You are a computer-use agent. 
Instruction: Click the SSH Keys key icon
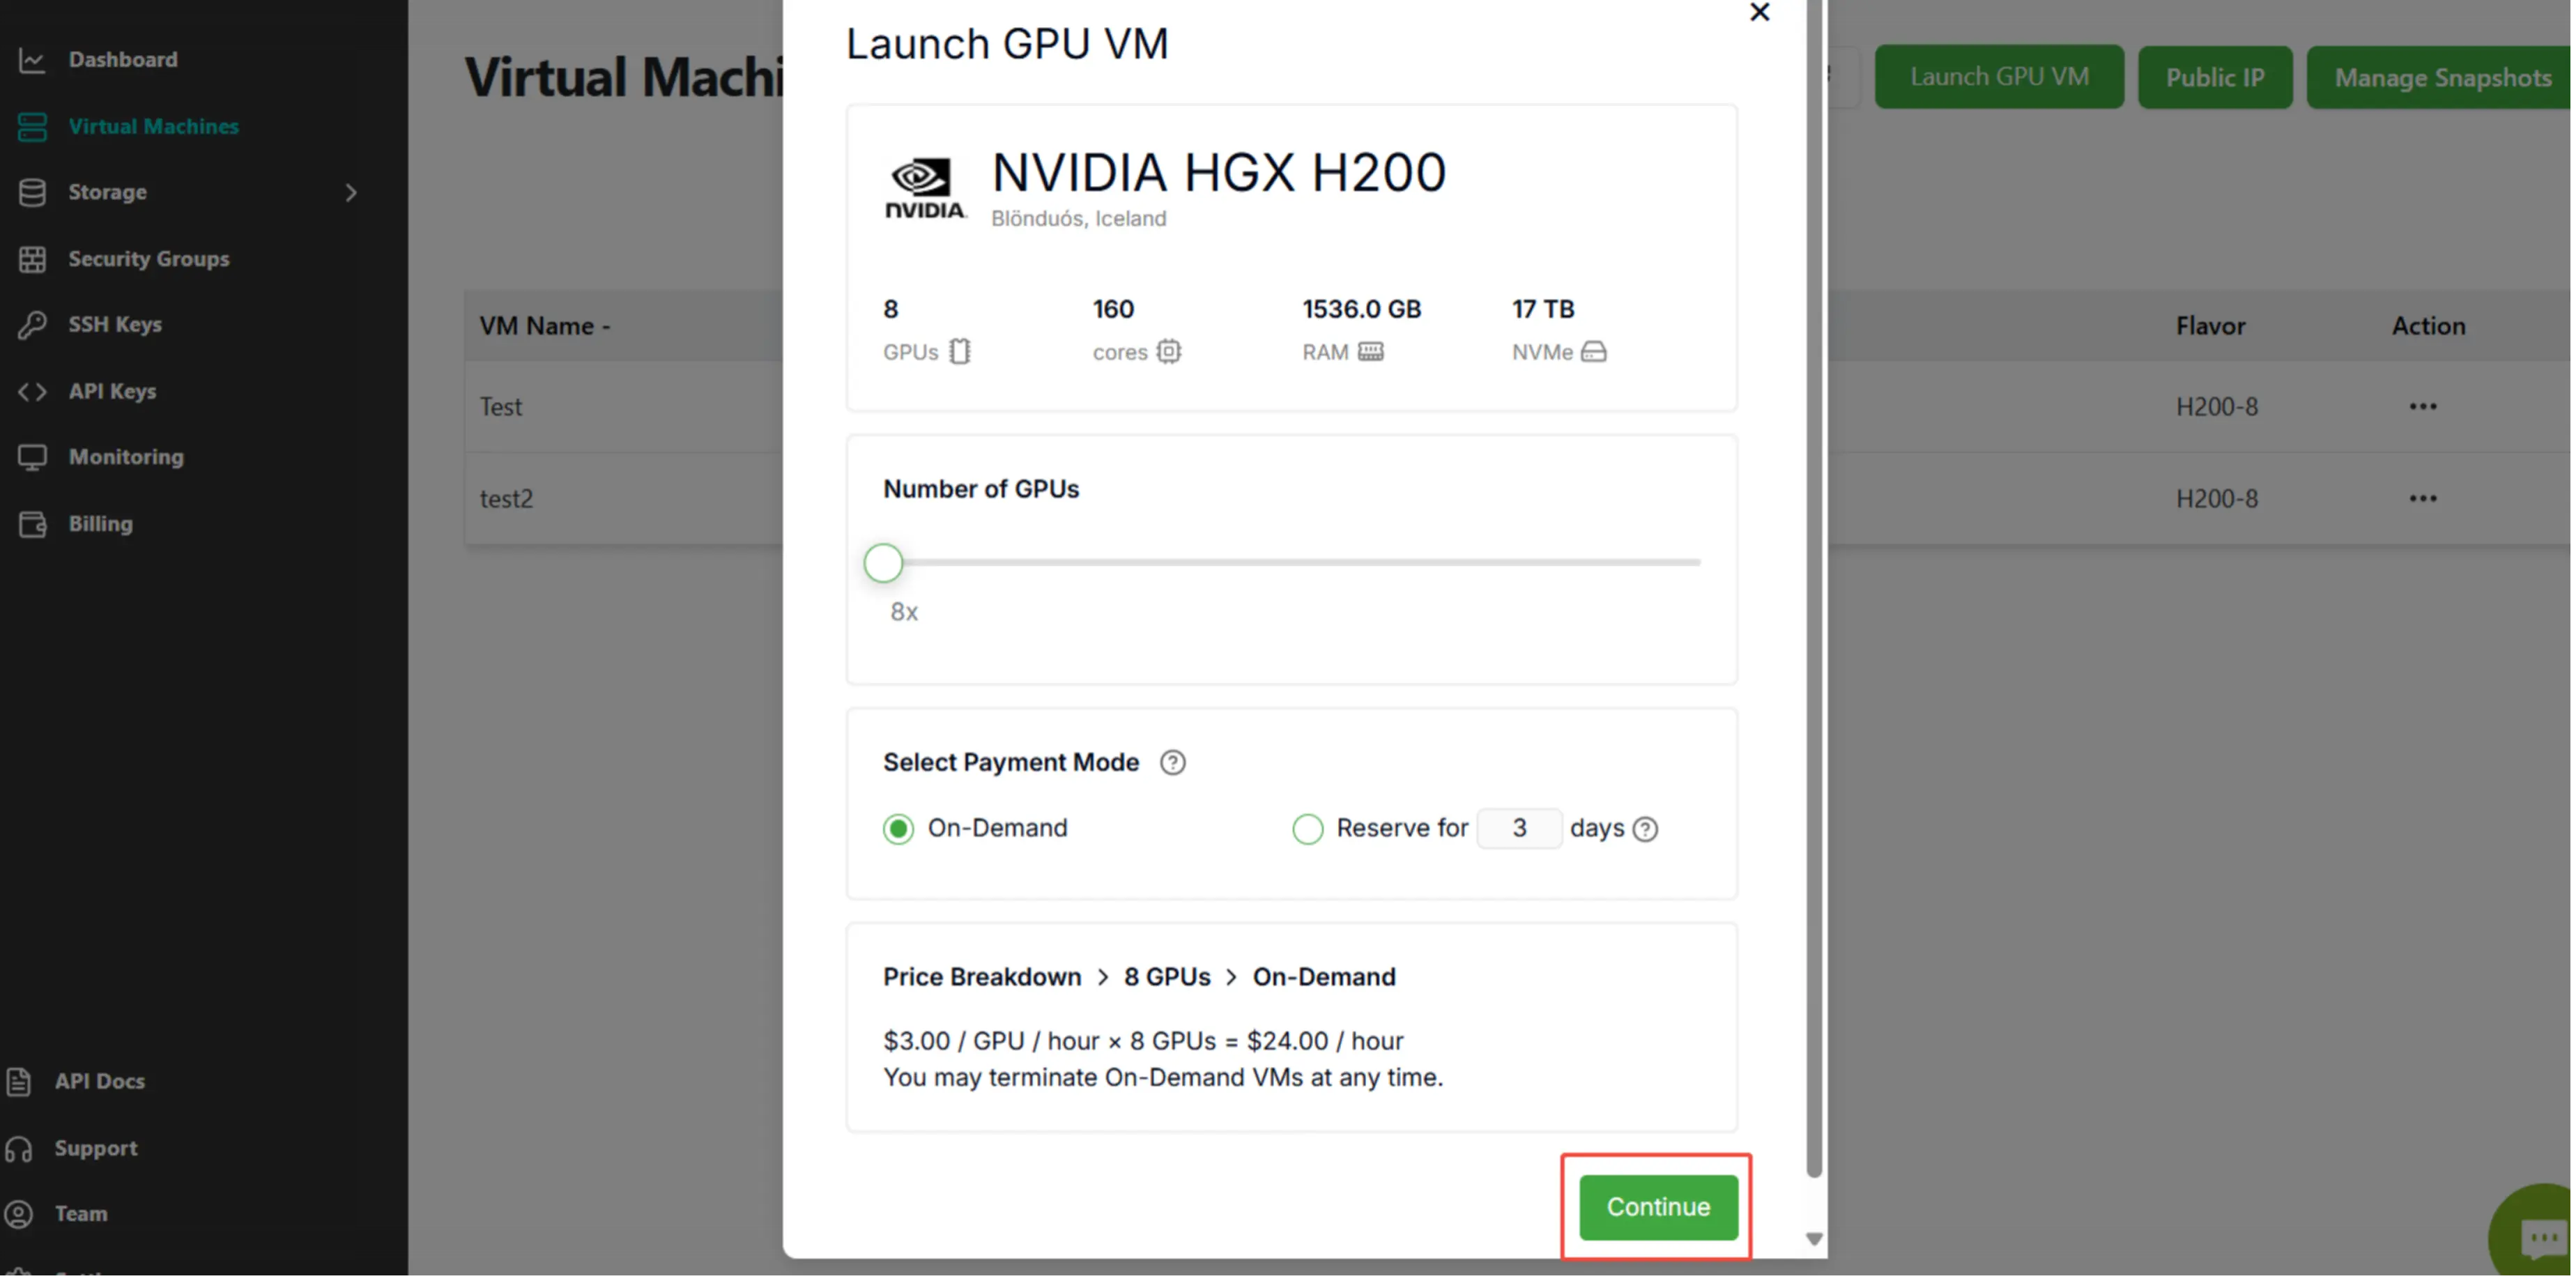(32, 325)
